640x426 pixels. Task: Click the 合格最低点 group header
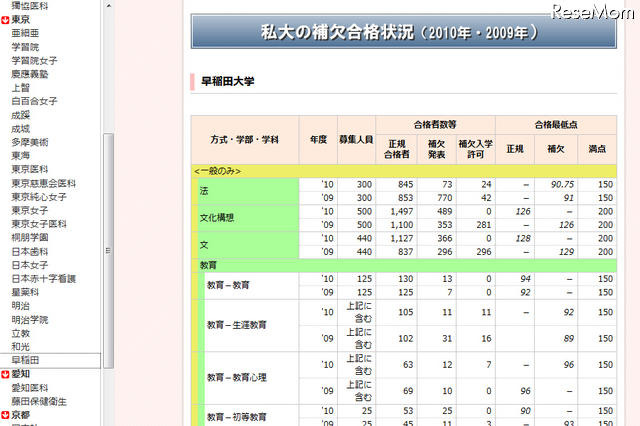(556, 125)
